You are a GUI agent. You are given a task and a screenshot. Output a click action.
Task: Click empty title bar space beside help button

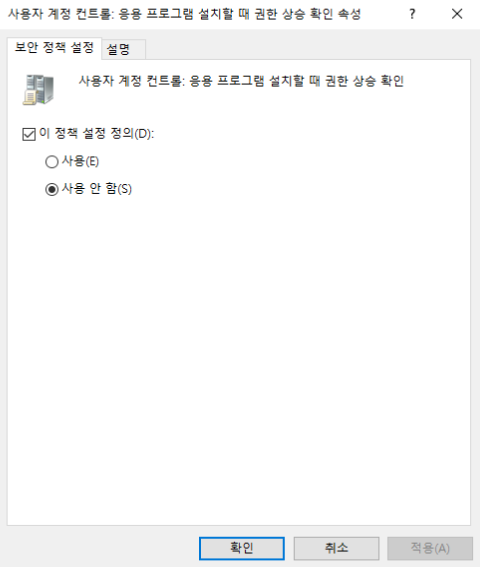pos(383,14)
